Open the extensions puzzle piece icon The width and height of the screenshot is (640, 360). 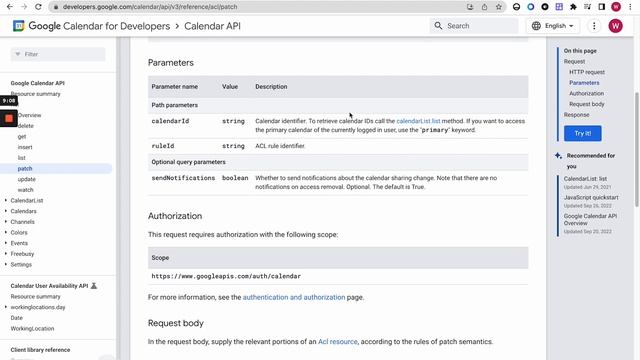(573, 7)
